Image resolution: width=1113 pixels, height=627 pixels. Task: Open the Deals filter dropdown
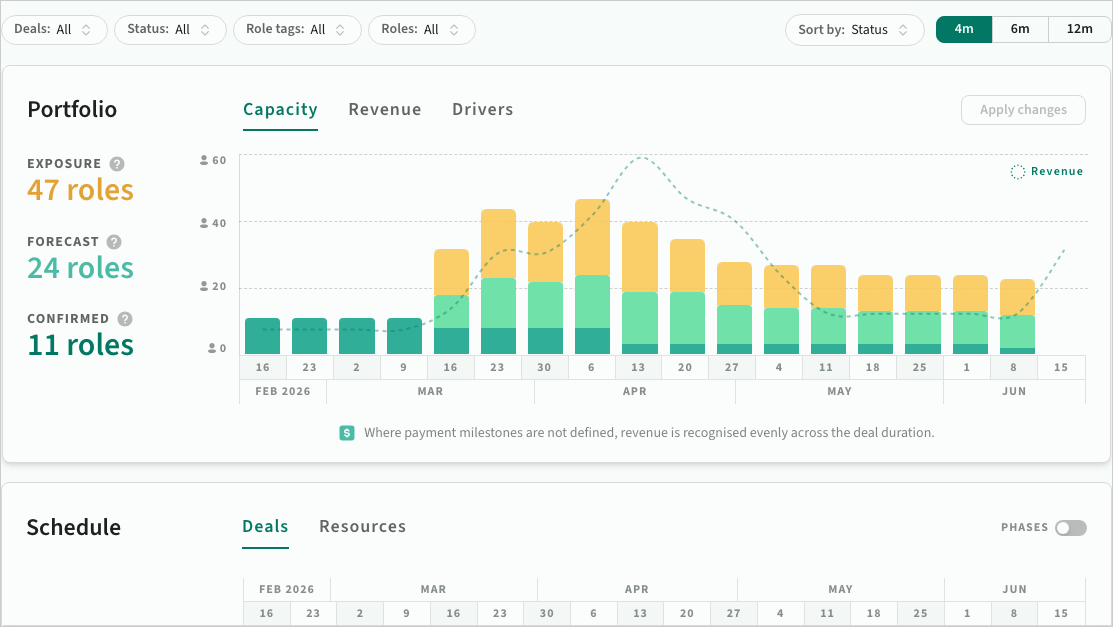click(54, 30)
